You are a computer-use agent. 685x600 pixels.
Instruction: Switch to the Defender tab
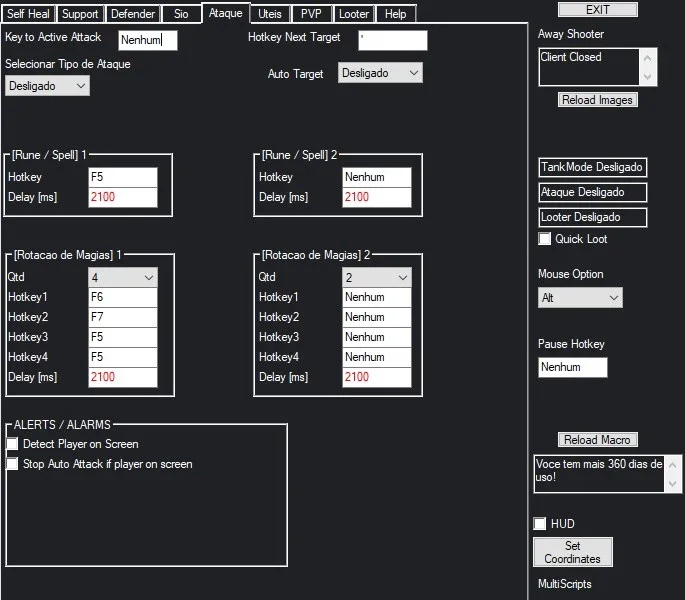(133, 14)
